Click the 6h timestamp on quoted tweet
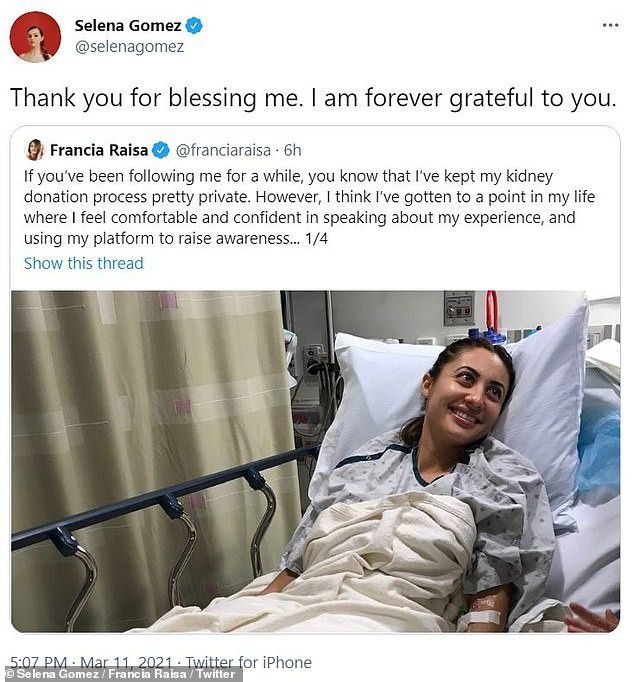Screen dimensions: 634x682 coord(292,151)
